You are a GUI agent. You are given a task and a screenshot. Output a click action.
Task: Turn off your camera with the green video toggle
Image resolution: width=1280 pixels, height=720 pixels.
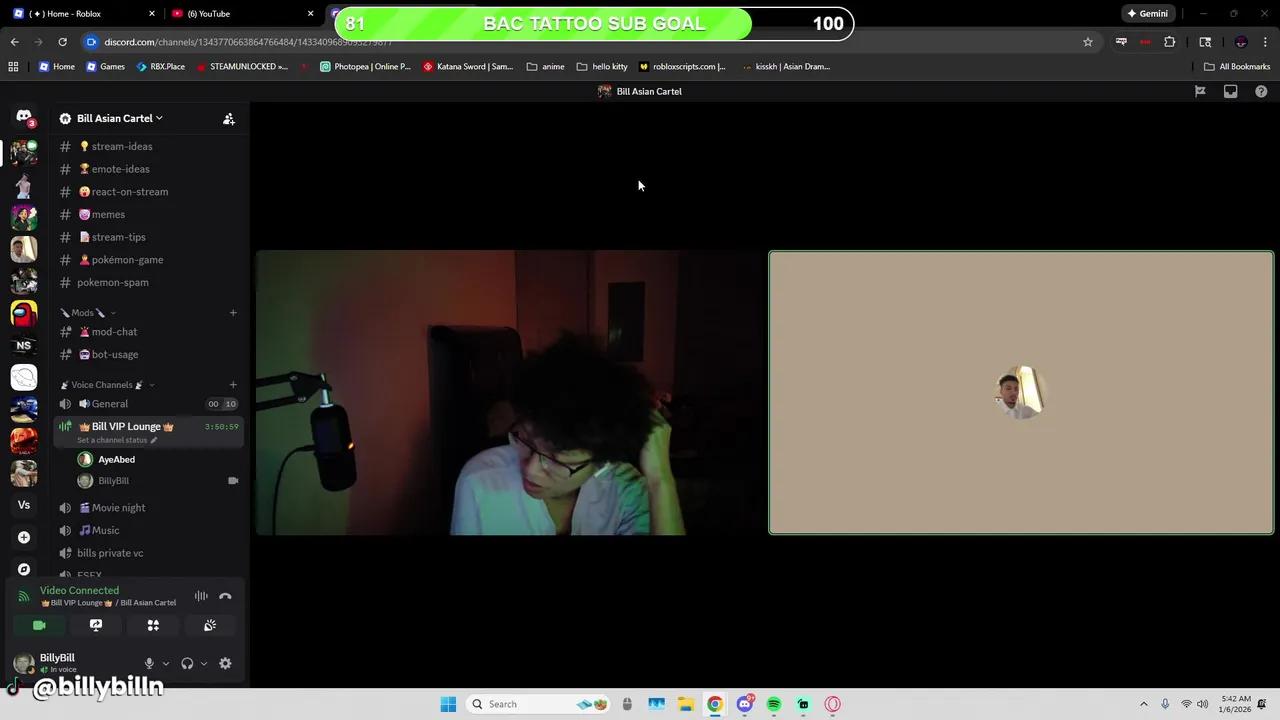point(38,625)
